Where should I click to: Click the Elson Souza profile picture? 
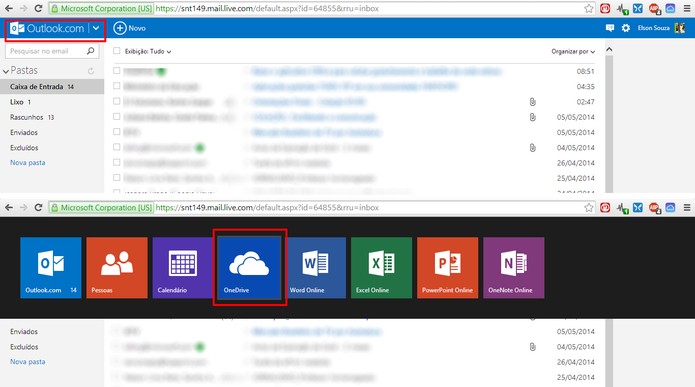tap(679, 28)
